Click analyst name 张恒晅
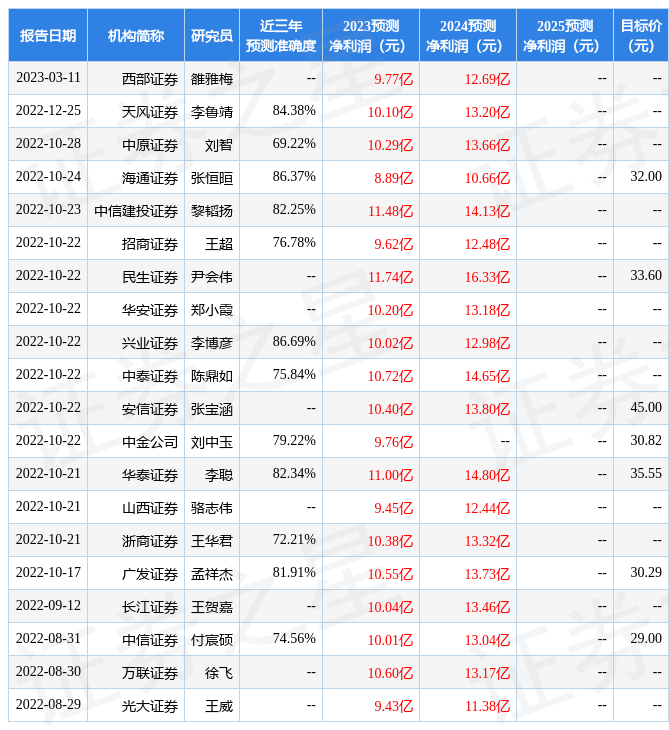This screenshot has width=669, height=730. click(x=212, y=177)
